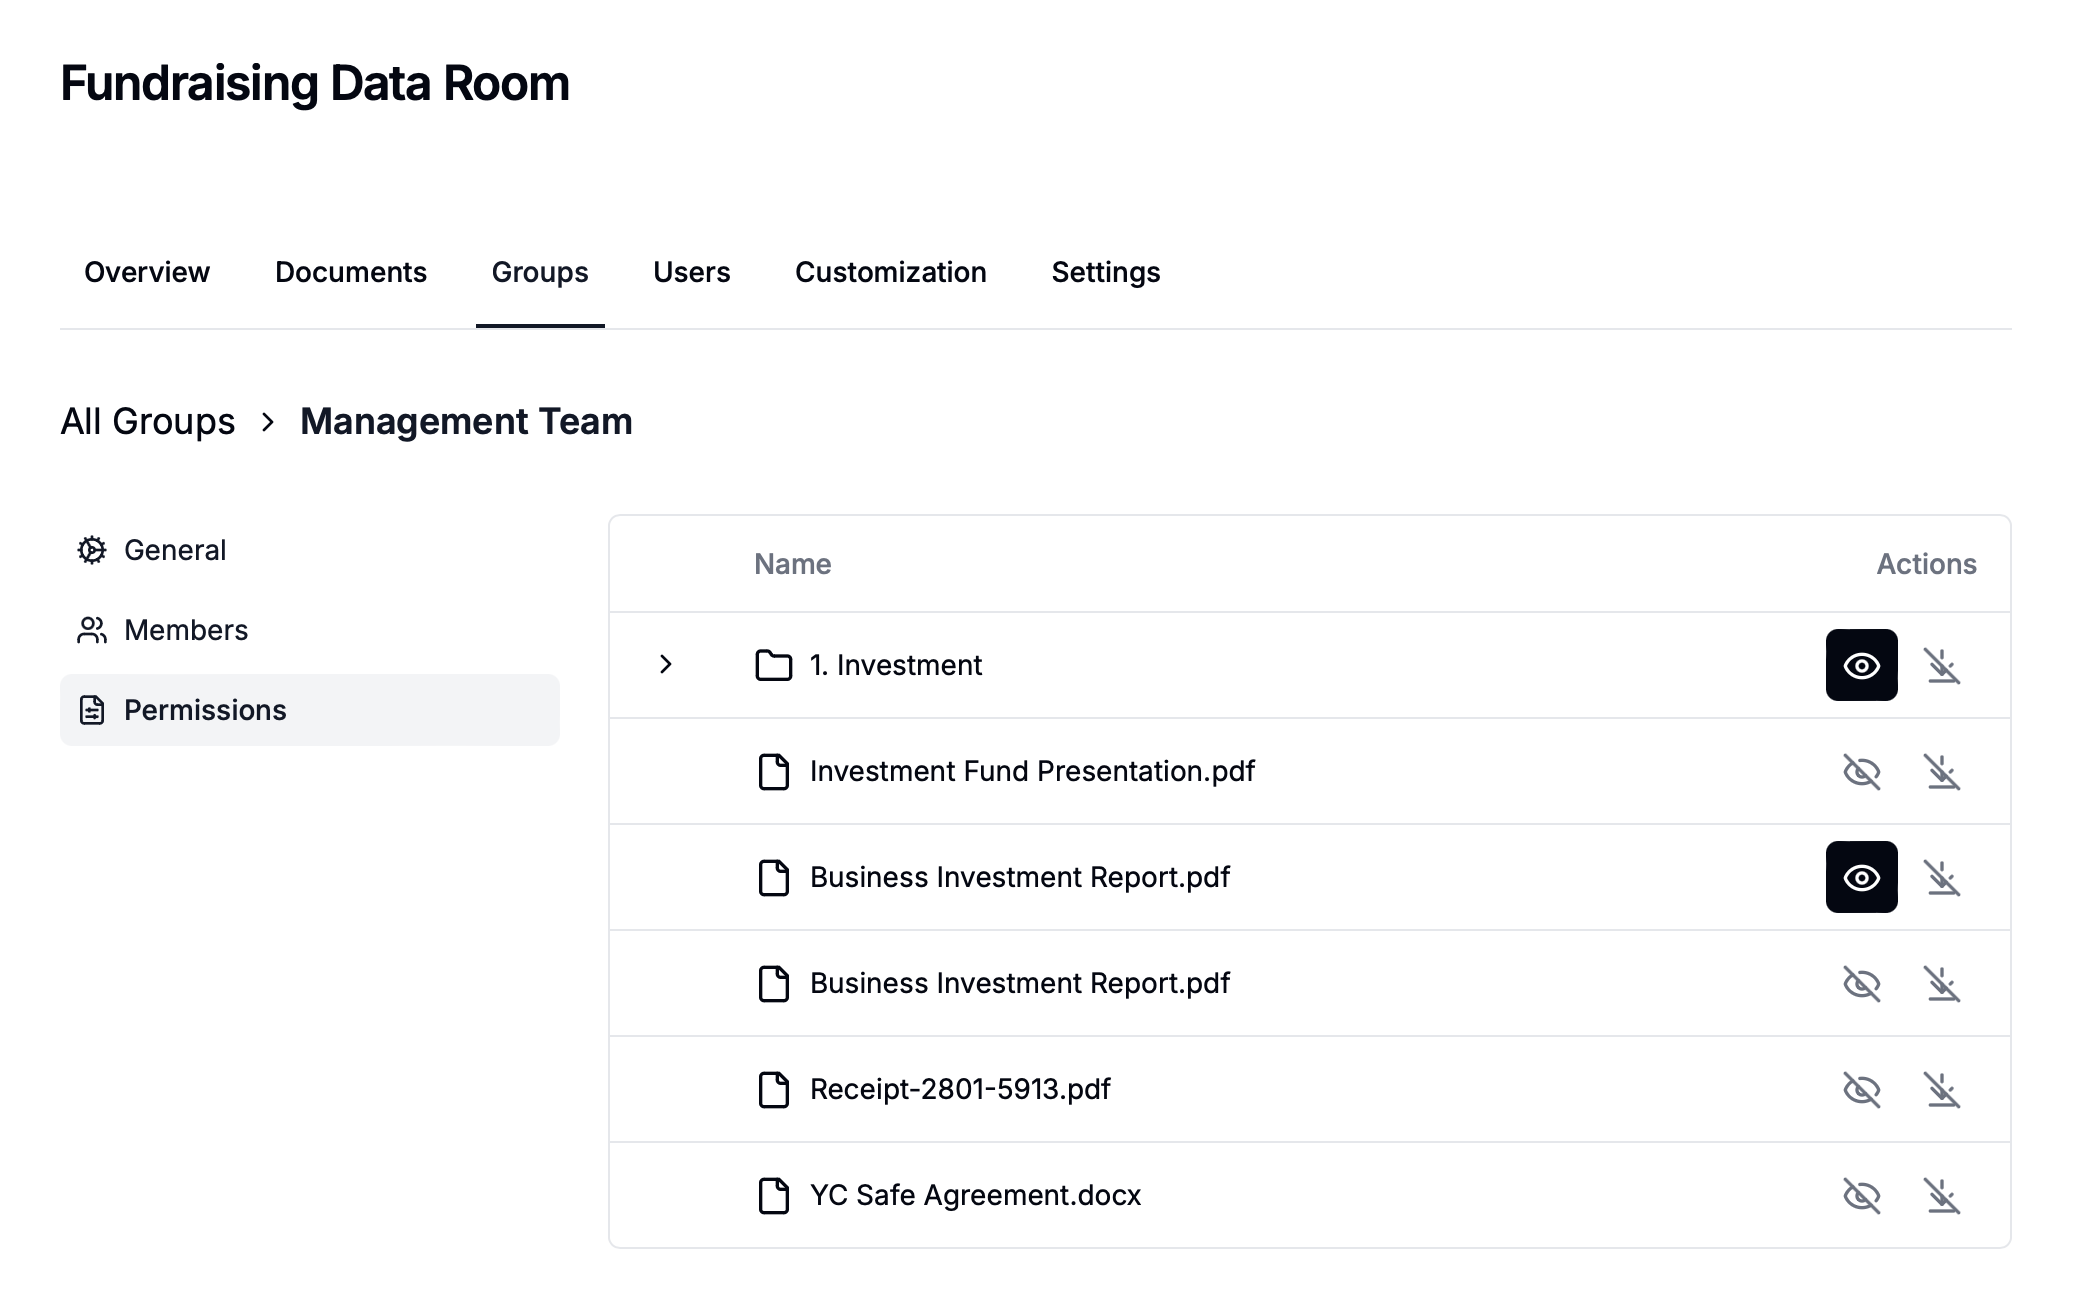Switch to the Users tab
Viewport: 2082px width, 1314px height.
tap(691, 272)
